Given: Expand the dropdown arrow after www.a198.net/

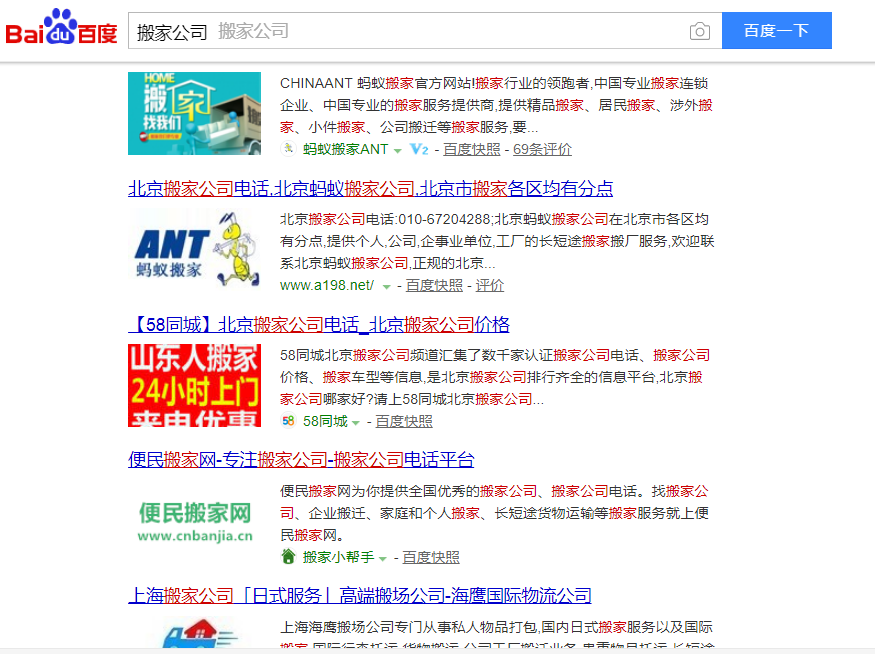Looking at the screenshot, I should 386,287.
